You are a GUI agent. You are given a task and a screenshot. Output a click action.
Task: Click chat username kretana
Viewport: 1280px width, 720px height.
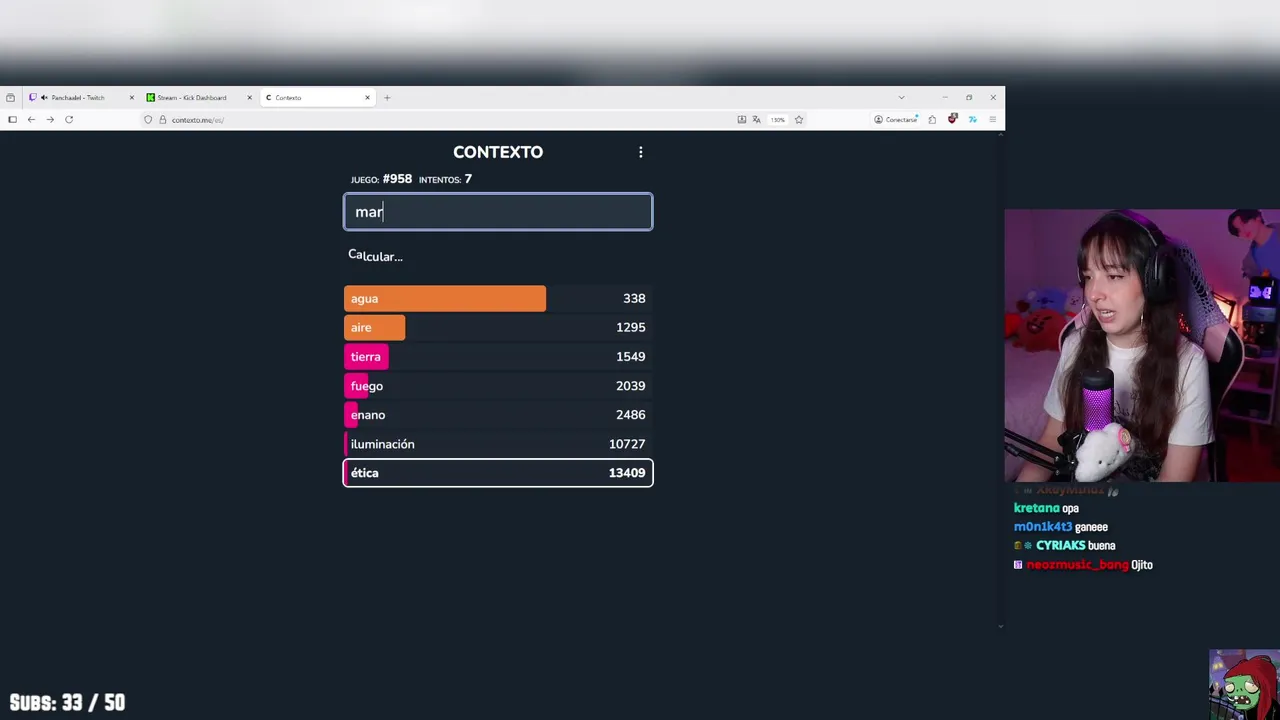[x=1036, y=508]
